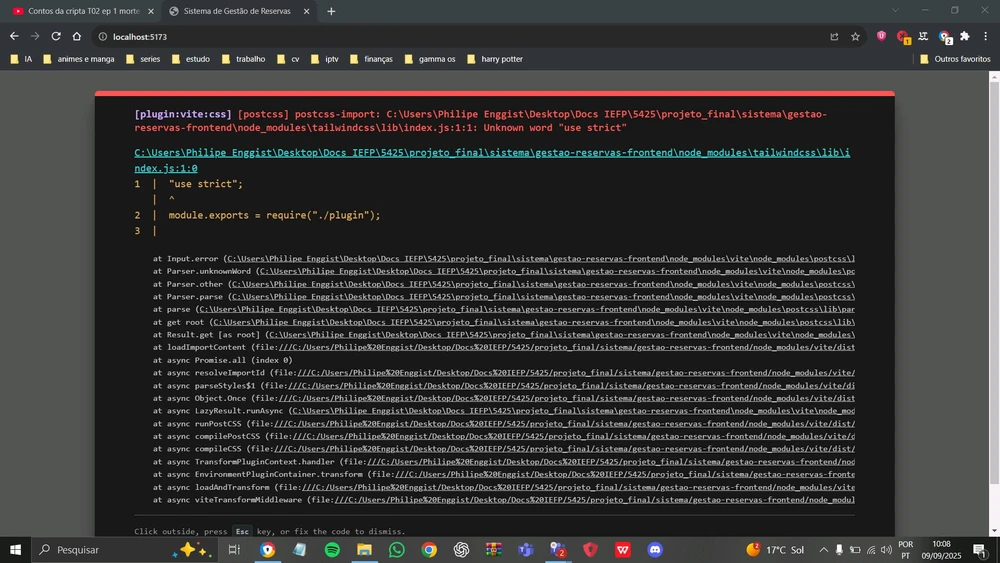Switch to the Contos da cripta YouTube tab
The width and height of the screenshot is (1000, 563).
78,11
